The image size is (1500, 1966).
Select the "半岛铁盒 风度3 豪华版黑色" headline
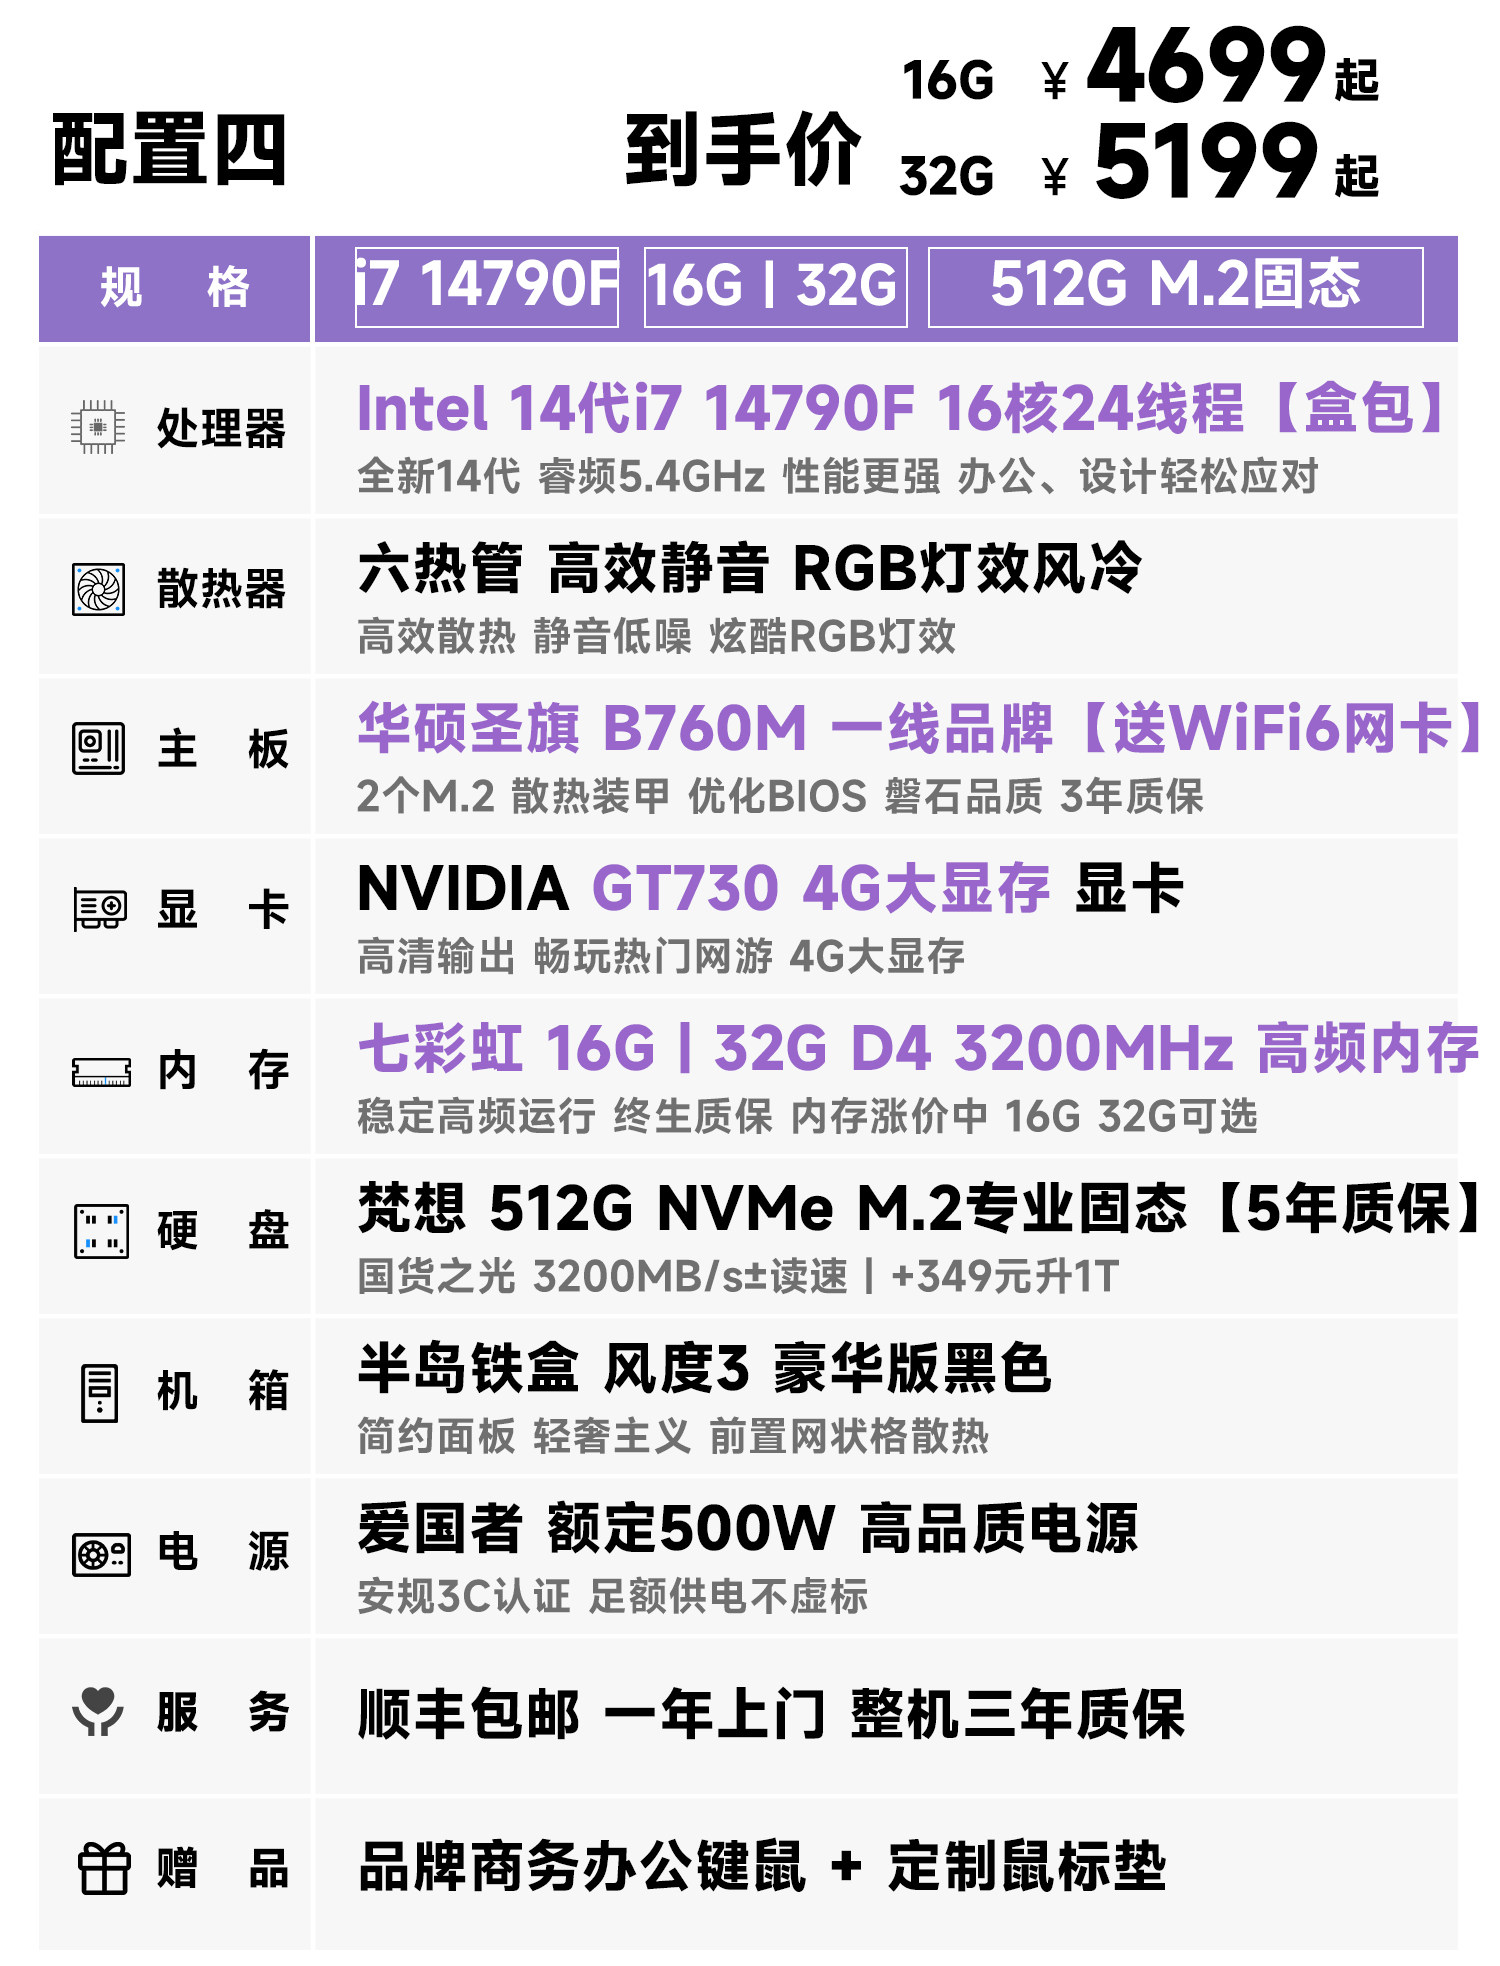tap(704, 1368)
